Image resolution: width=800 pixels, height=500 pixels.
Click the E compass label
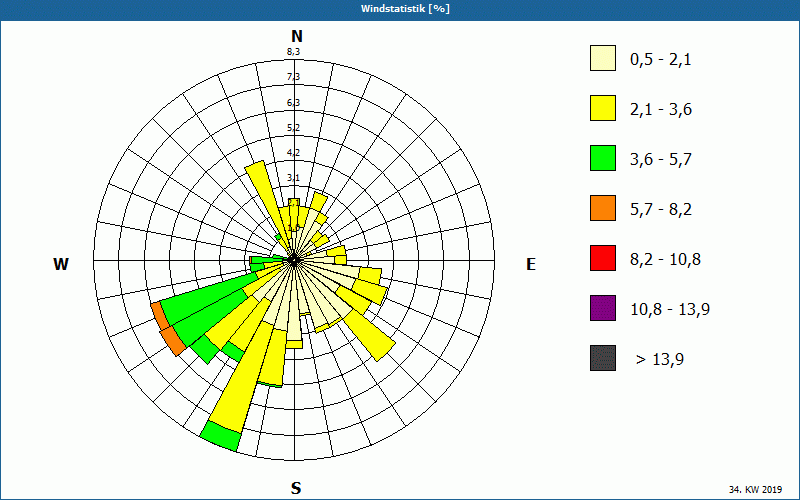pyautogui.click(x=531, y=264)
